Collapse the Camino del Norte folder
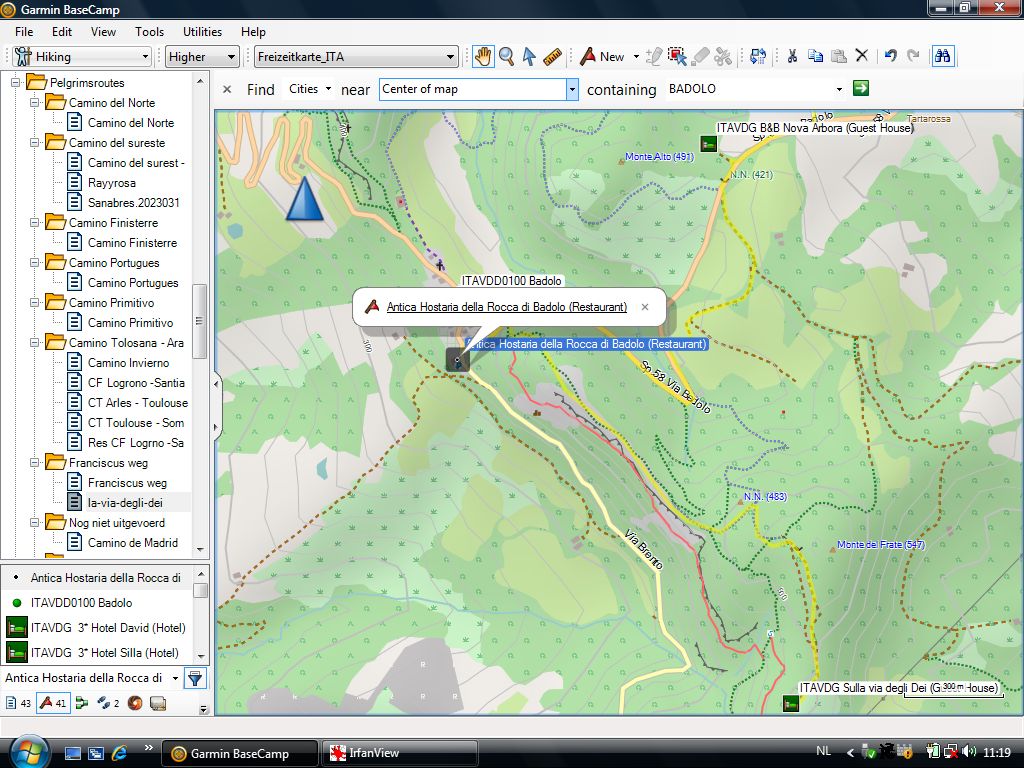Image resolution: width=1024 pixels, height=768 pixels. [x=35, y=103]
